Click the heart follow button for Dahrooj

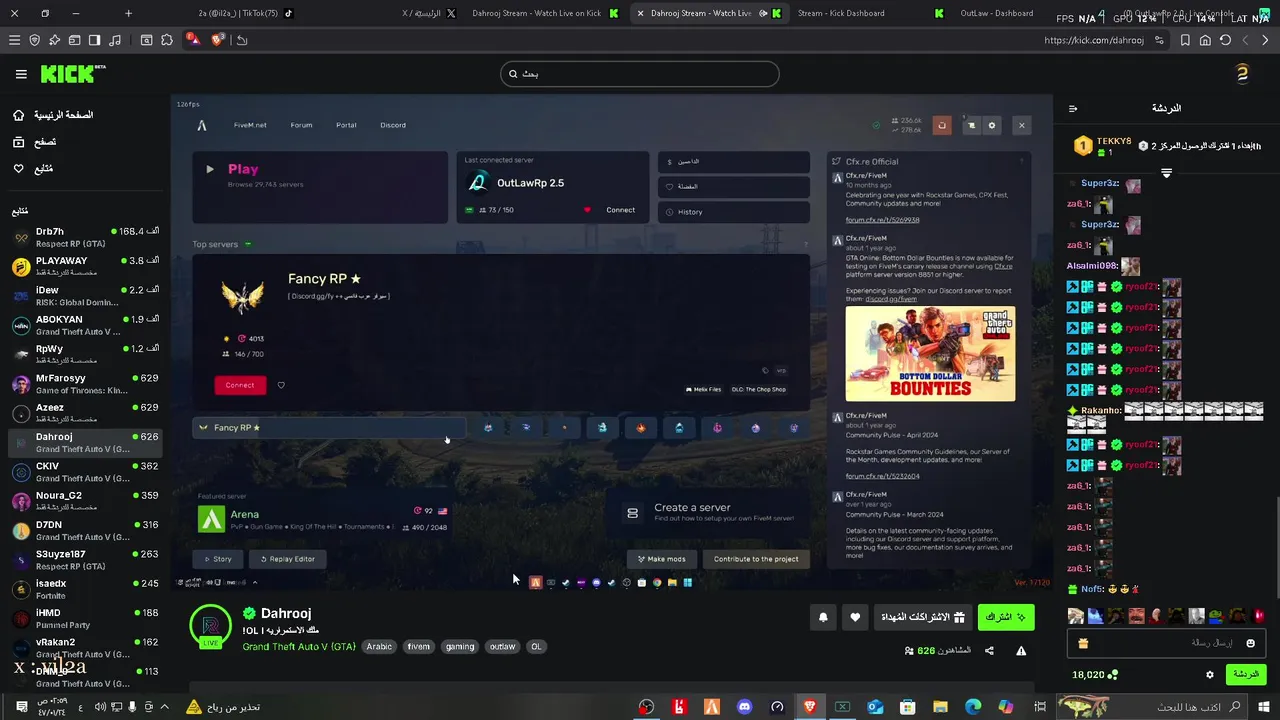855,618
